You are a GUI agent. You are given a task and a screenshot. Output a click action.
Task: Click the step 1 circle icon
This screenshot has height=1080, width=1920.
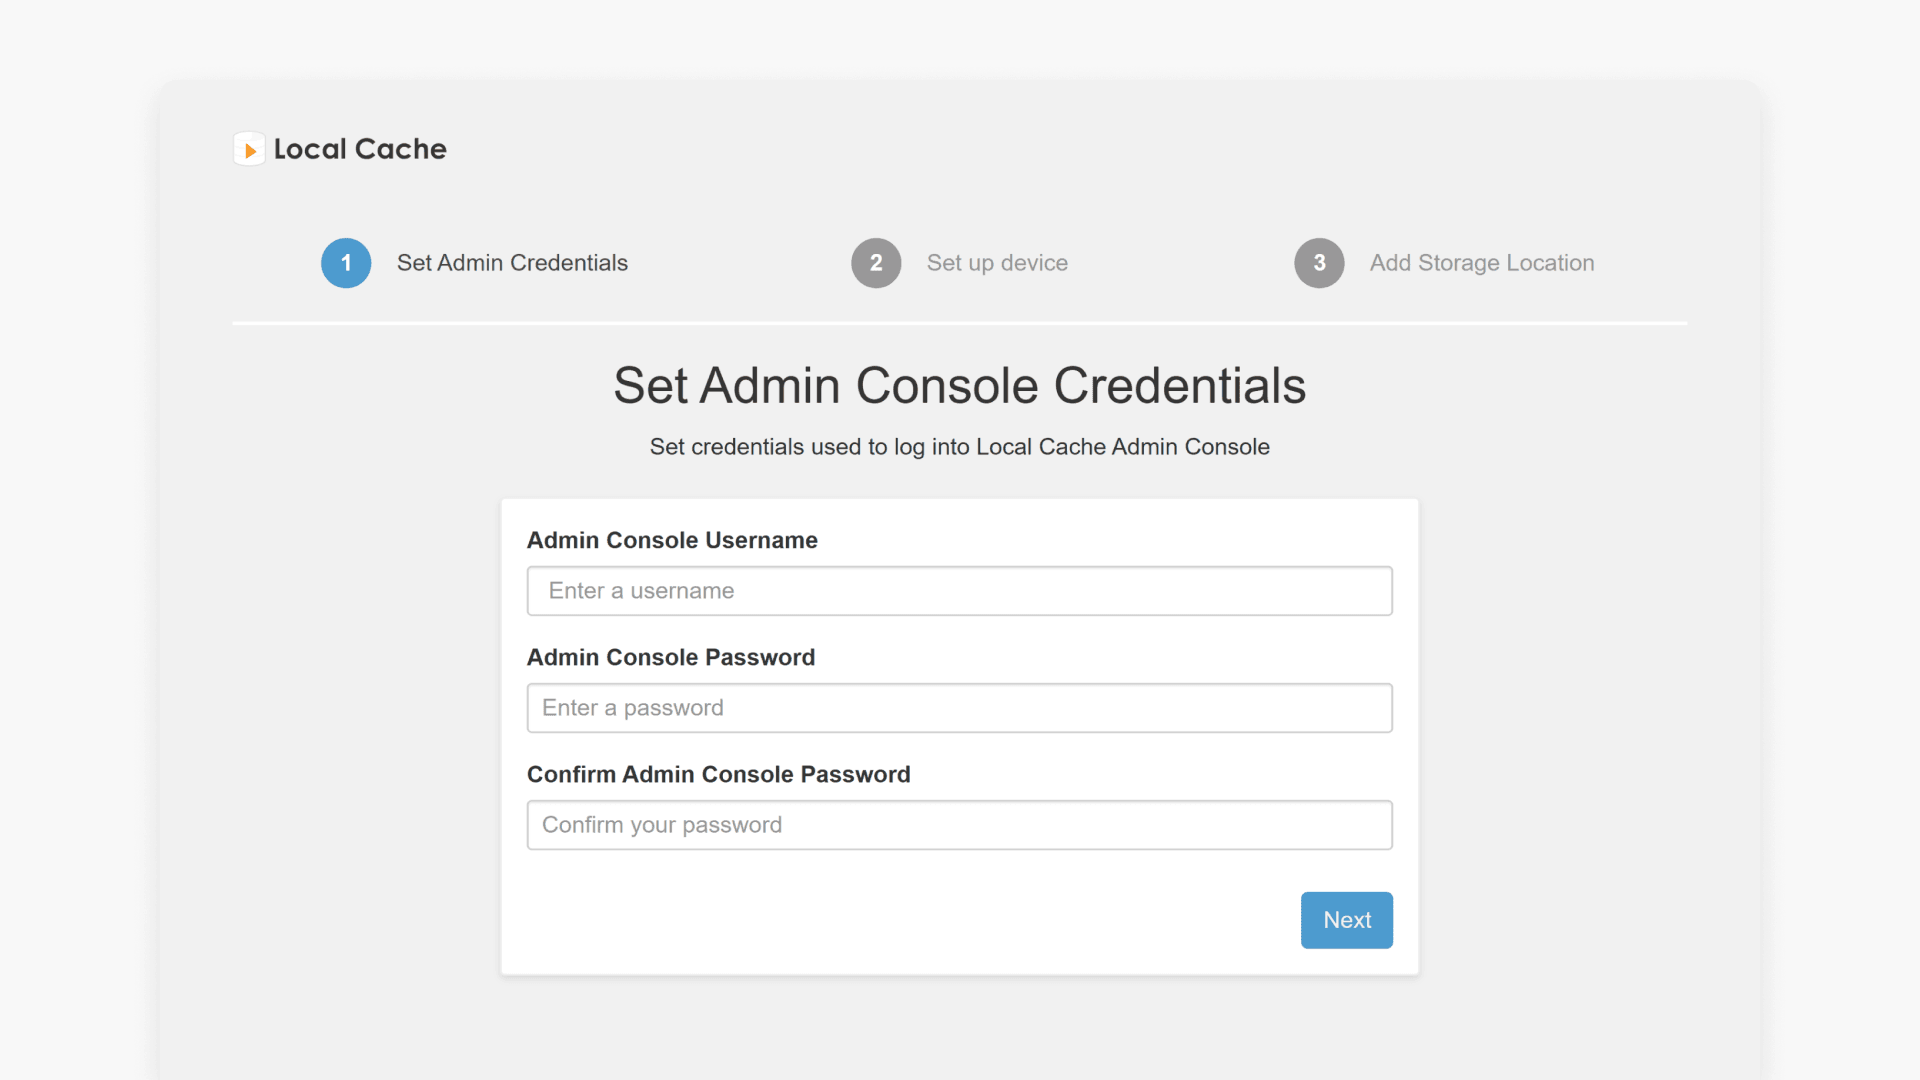346,263
